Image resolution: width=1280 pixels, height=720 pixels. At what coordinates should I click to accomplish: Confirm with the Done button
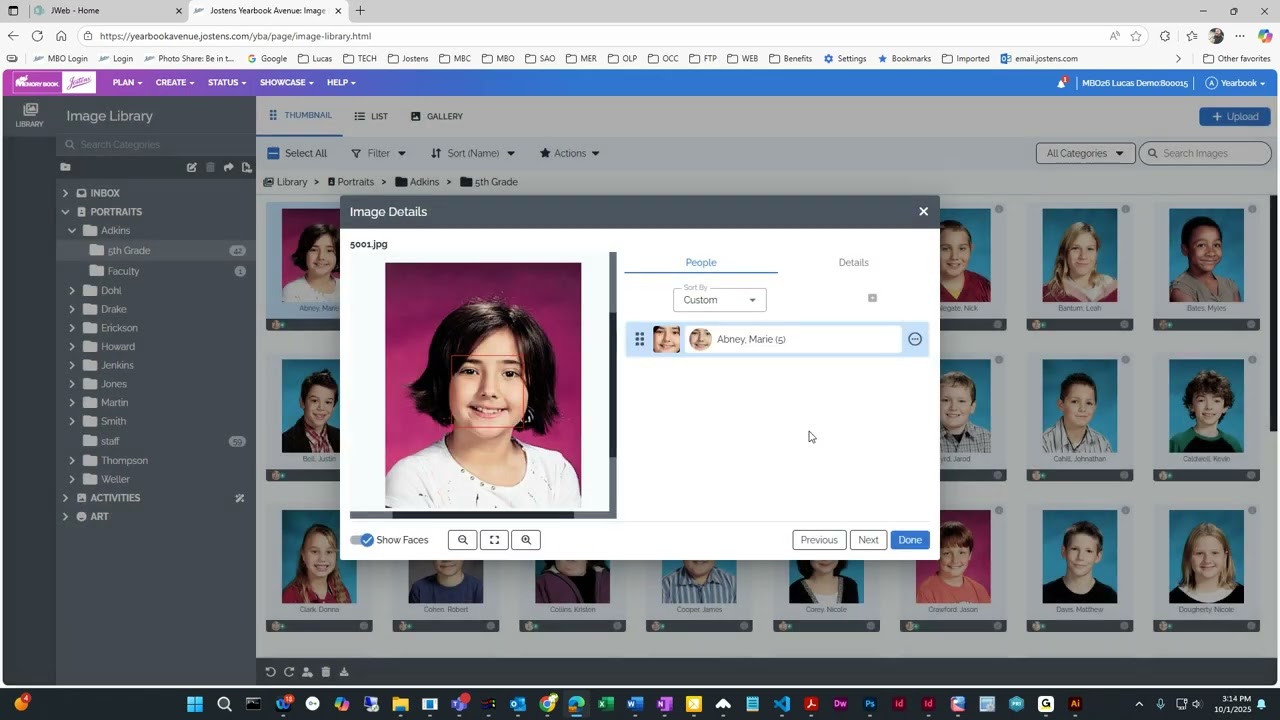point(910,540)
